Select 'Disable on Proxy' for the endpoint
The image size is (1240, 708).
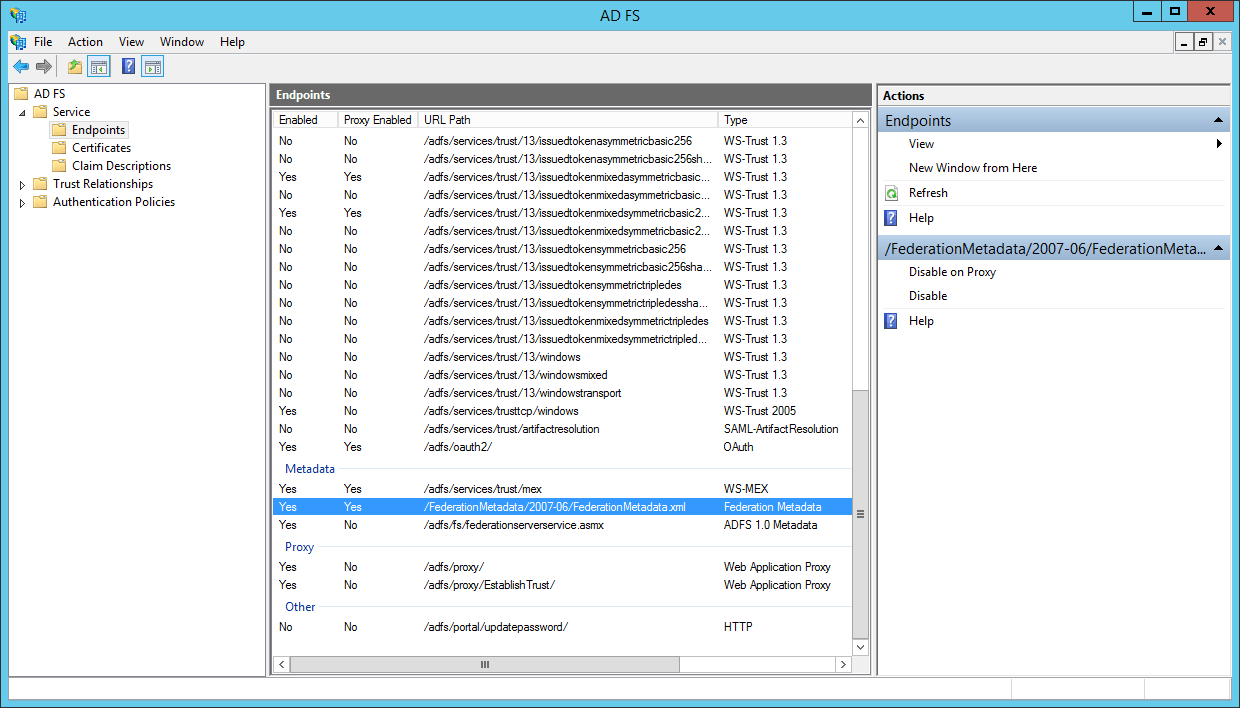[950, 271]
